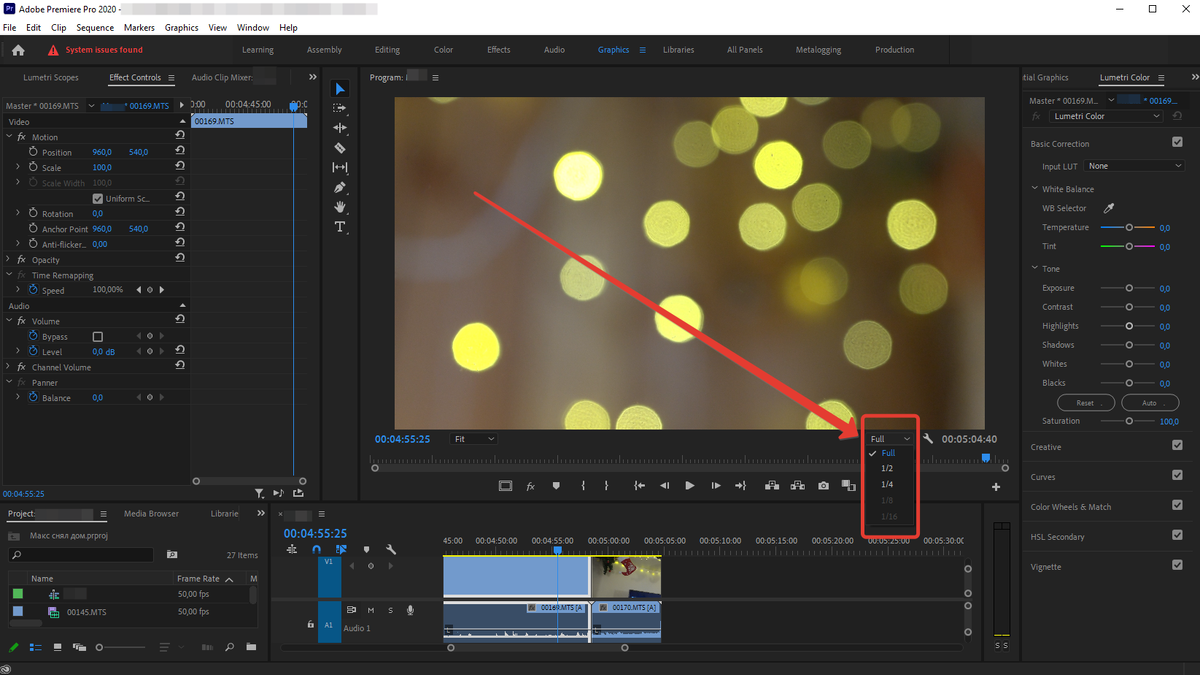Step back one frame

point(665,486)
